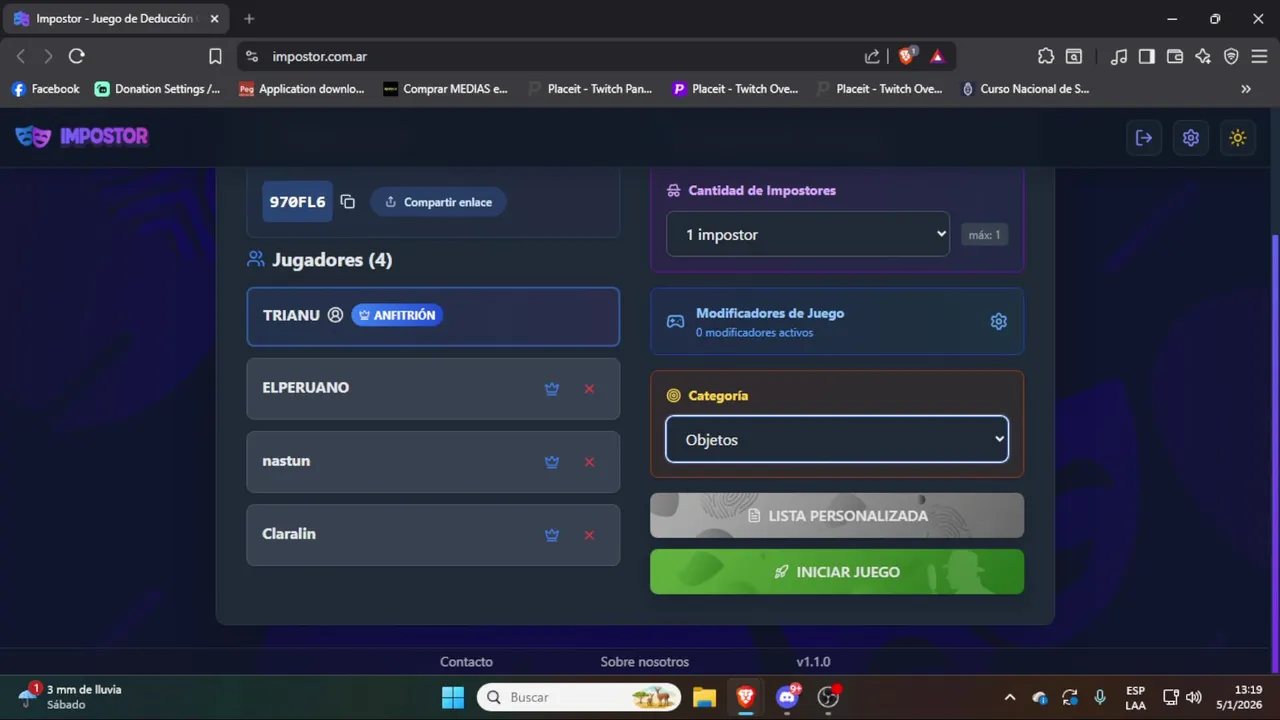Screen dimensions: 1280x720
Task: Open Brave Shields lion icon
Action: (x=907, y=56)
